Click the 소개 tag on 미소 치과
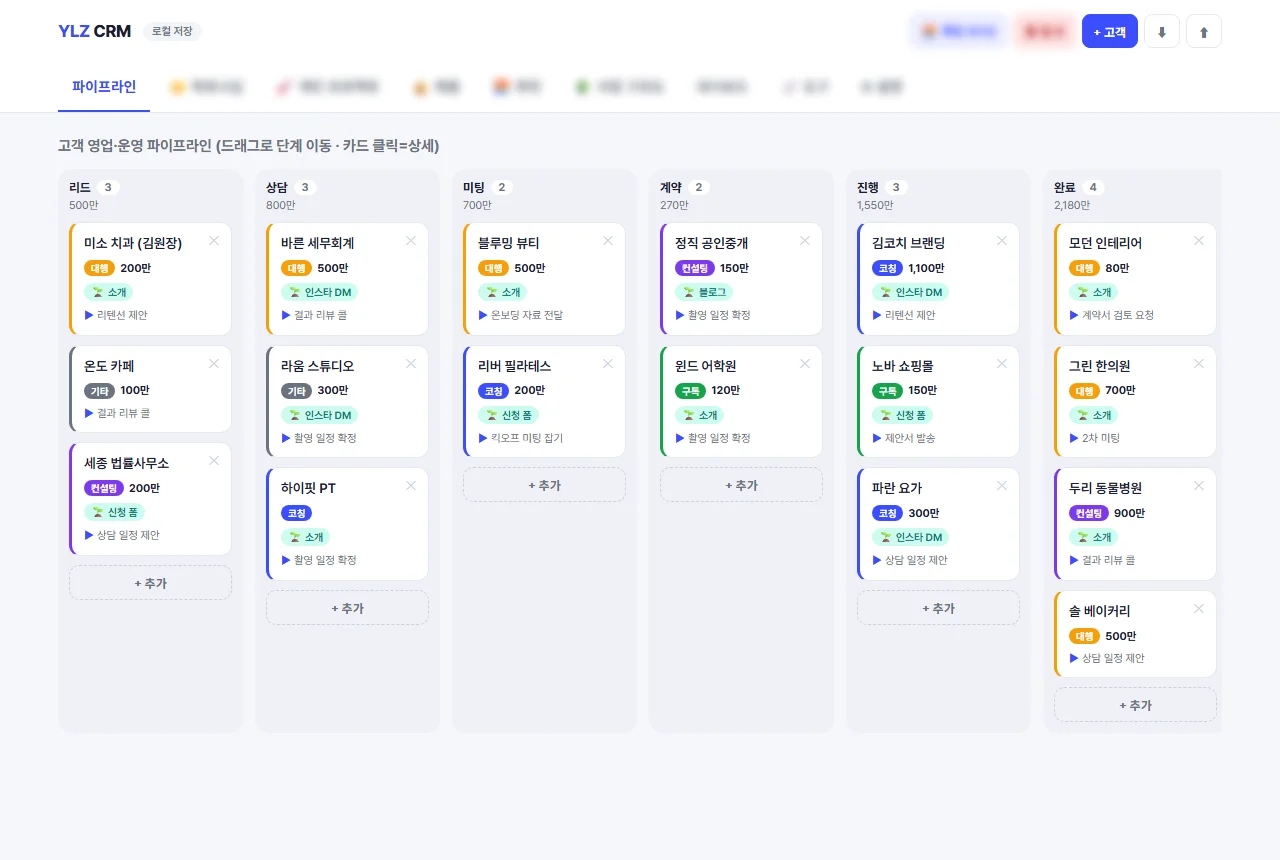 click(108, 292)
